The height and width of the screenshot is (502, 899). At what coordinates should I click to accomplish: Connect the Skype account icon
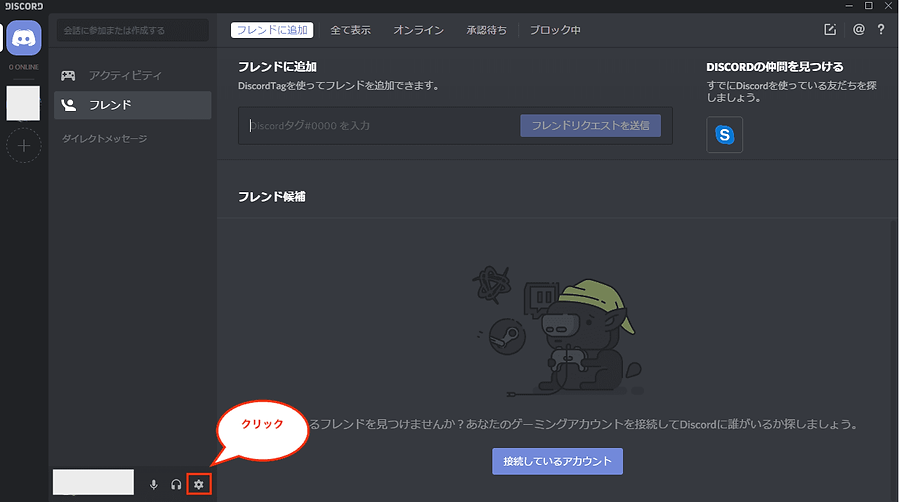click(725, 135)
